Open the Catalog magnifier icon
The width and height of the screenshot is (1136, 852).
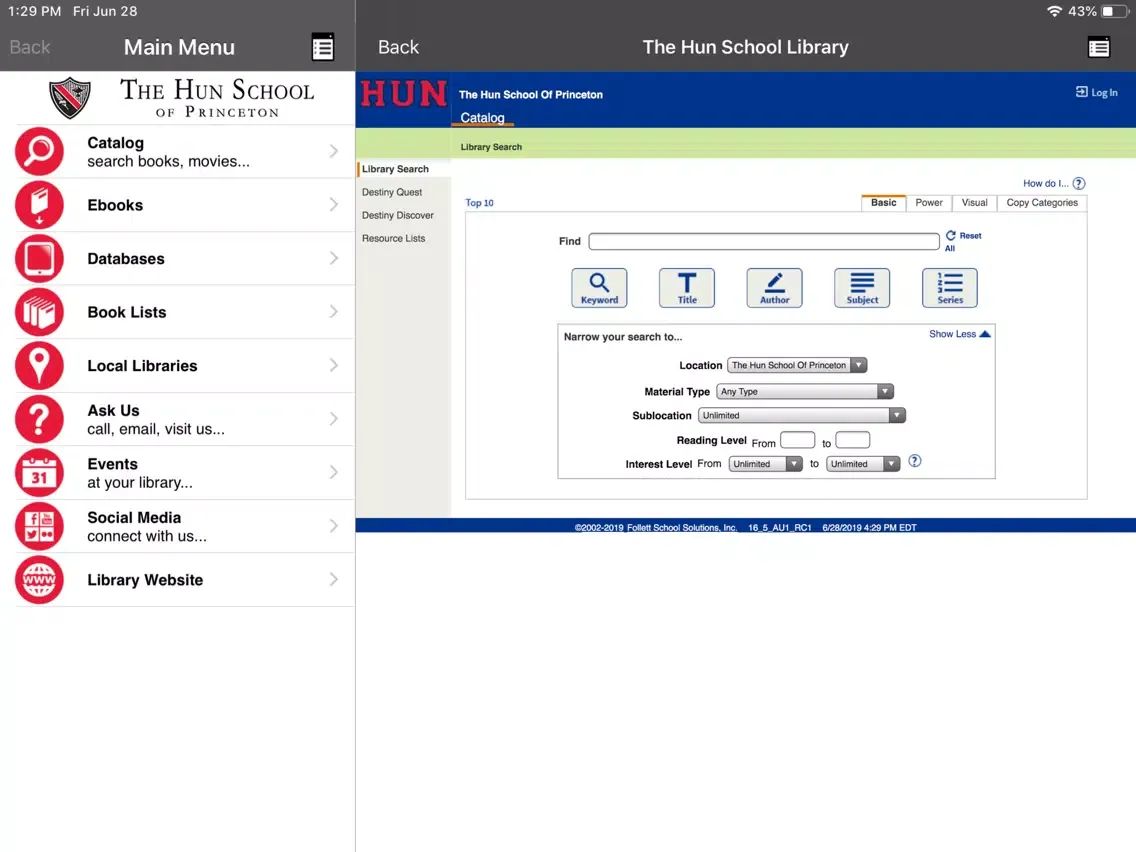pos(39,151)
